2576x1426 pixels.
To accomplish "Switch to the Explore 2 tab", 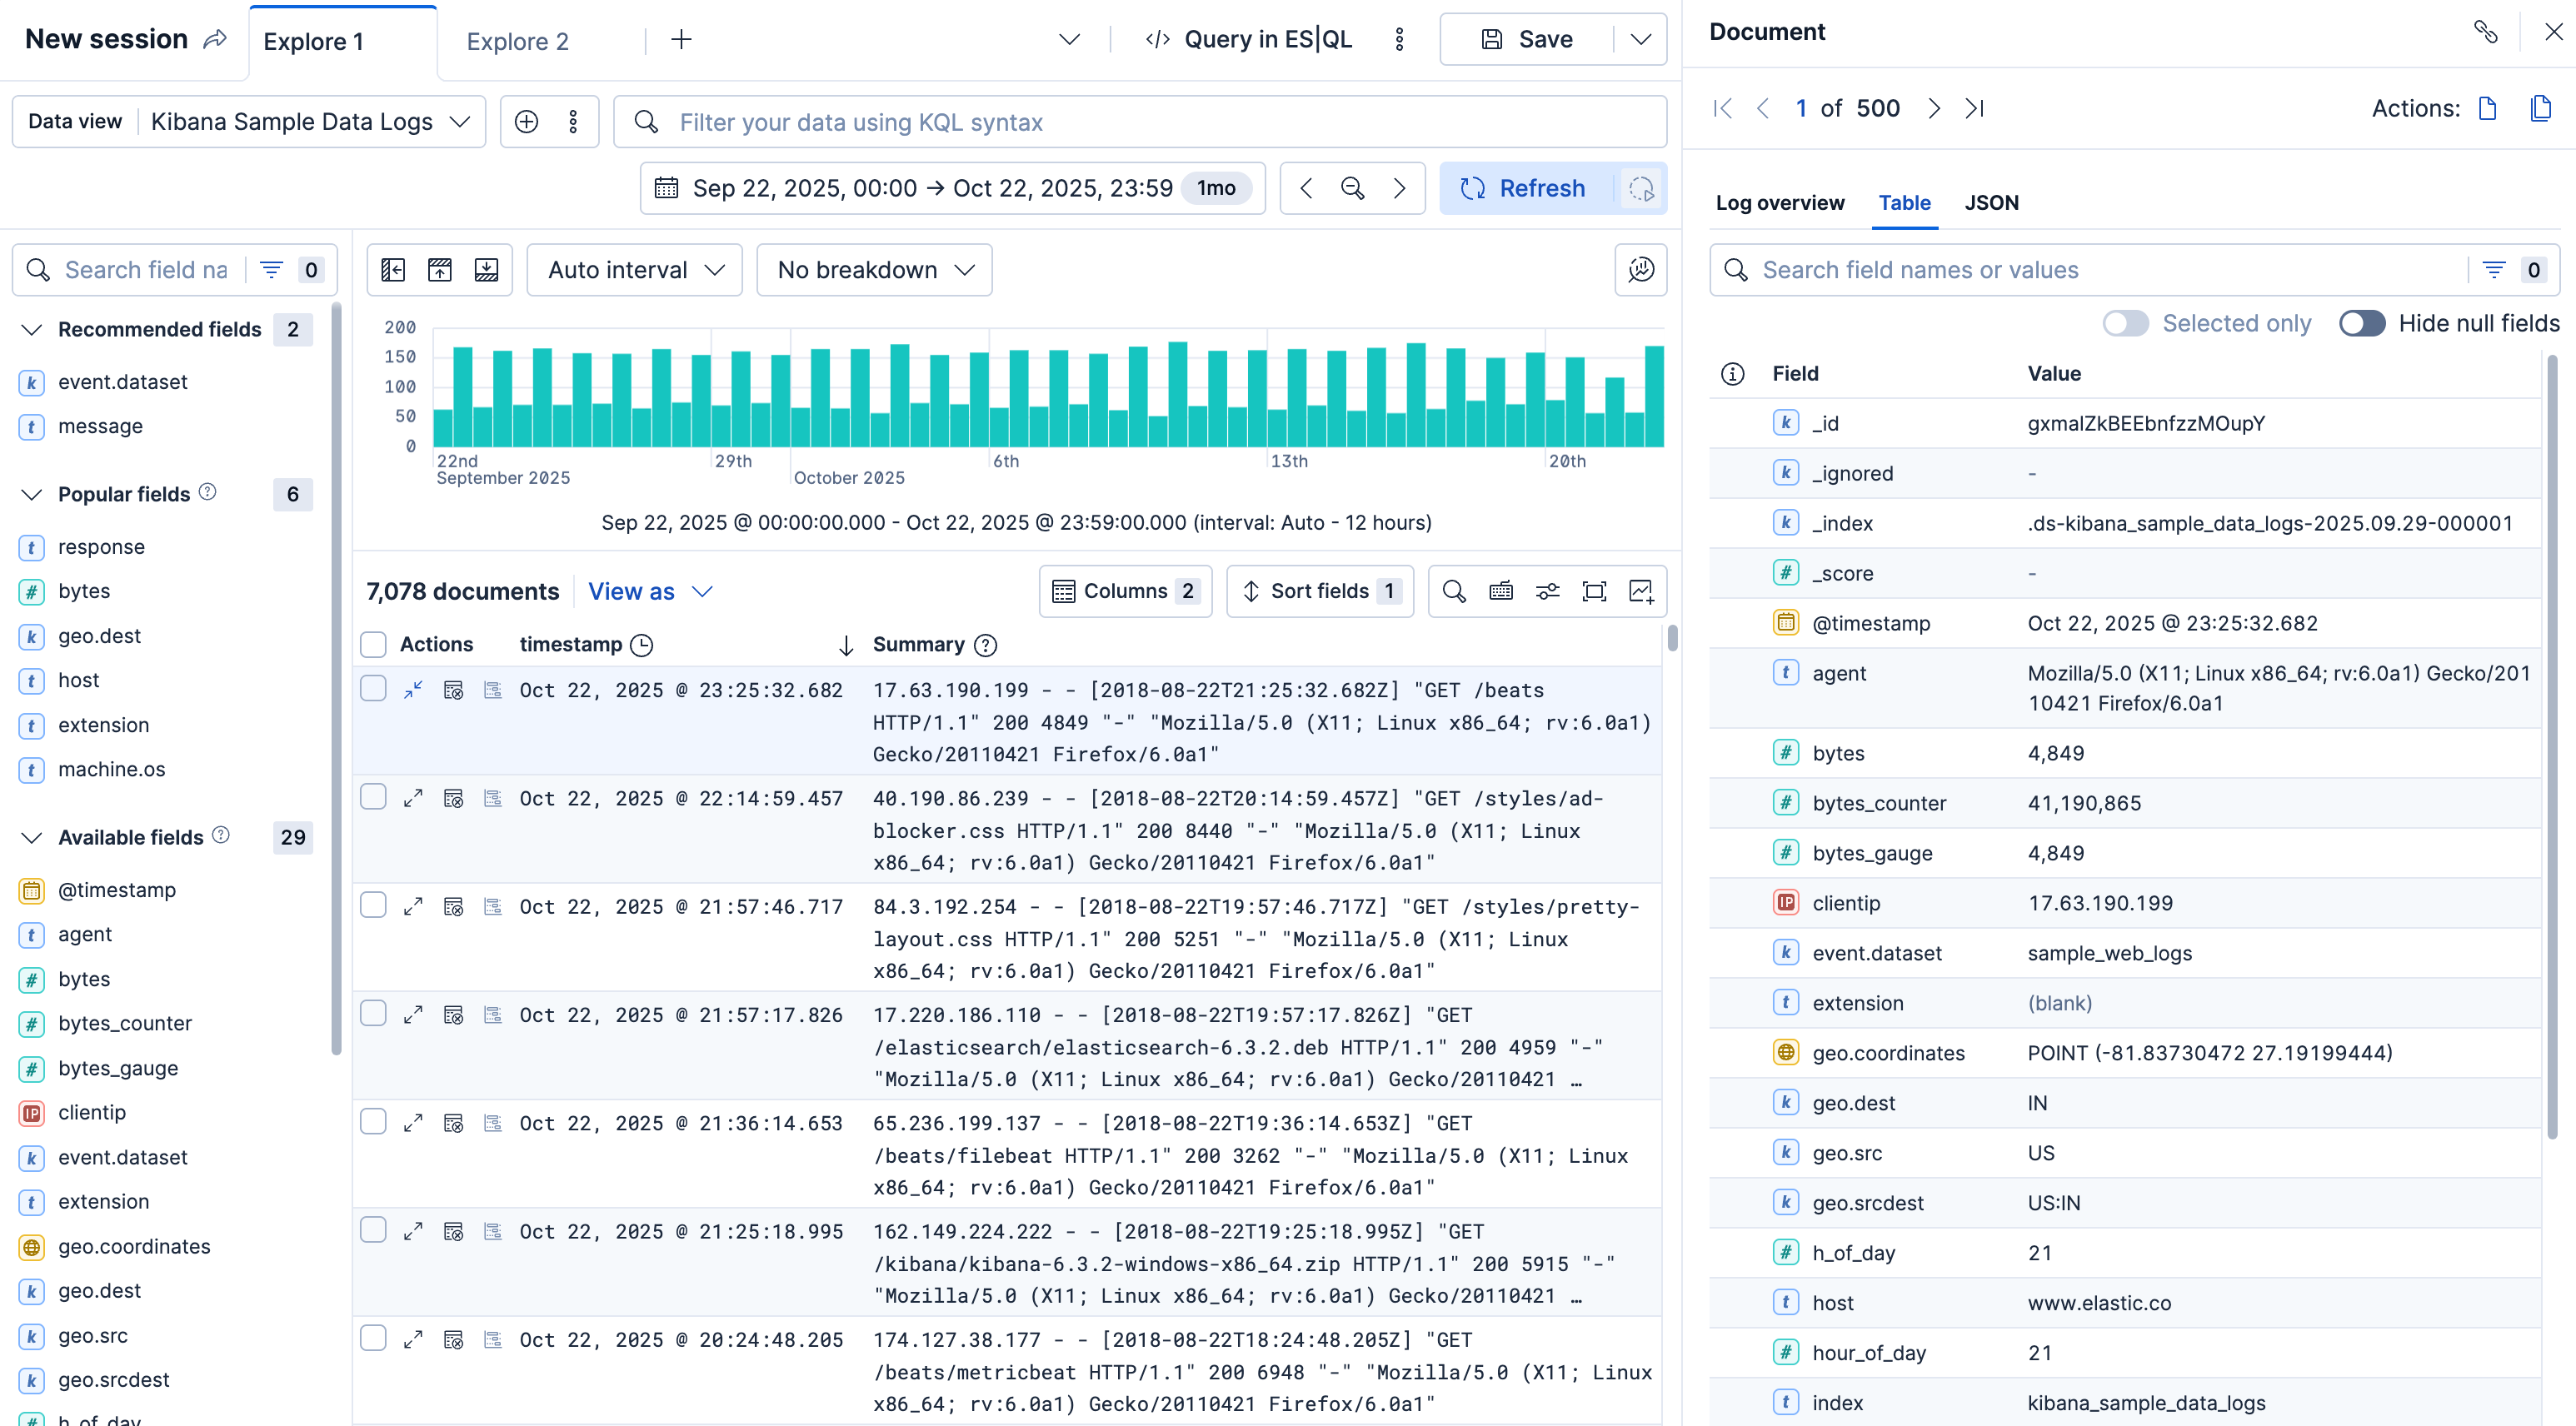I will 517,41.
